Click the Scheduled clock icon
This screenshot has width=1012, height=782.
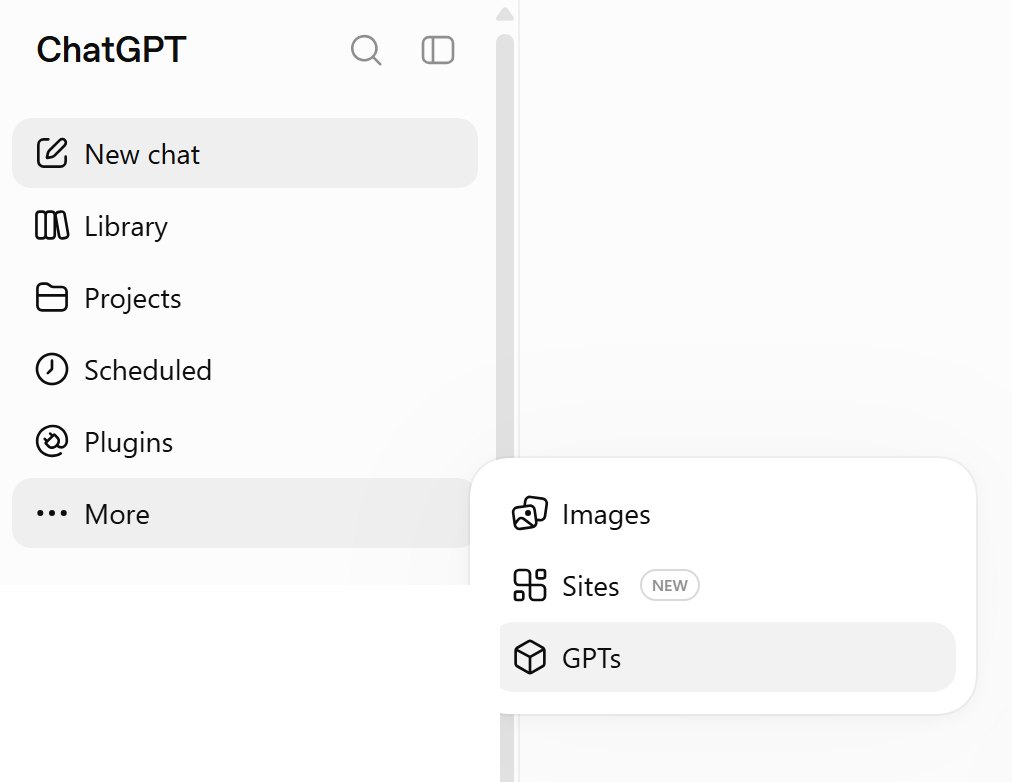(x=52, y=369)
